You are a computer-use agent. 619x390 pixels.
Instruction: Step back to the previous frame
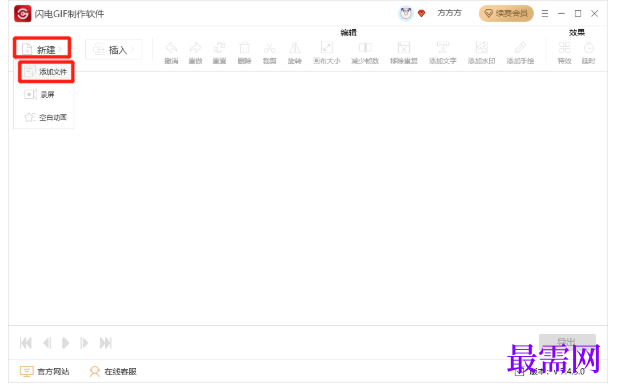coord(47,343)
